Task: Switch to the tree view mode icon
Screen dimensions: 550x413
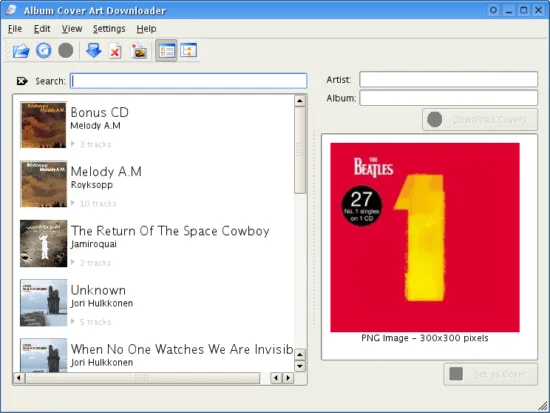Action: pyautogui.click(x=189, y=51)
